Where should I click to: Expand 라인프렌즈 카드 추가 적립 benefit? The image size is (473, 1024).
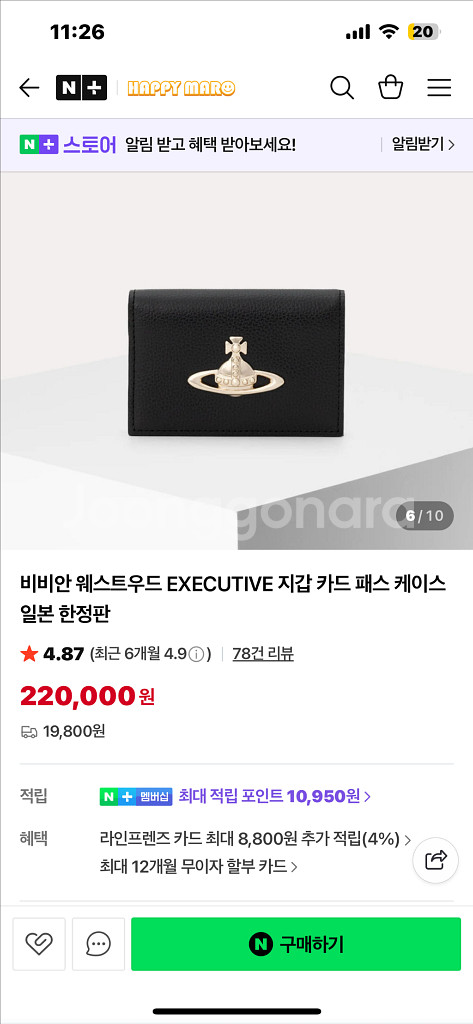coord(255,839)
